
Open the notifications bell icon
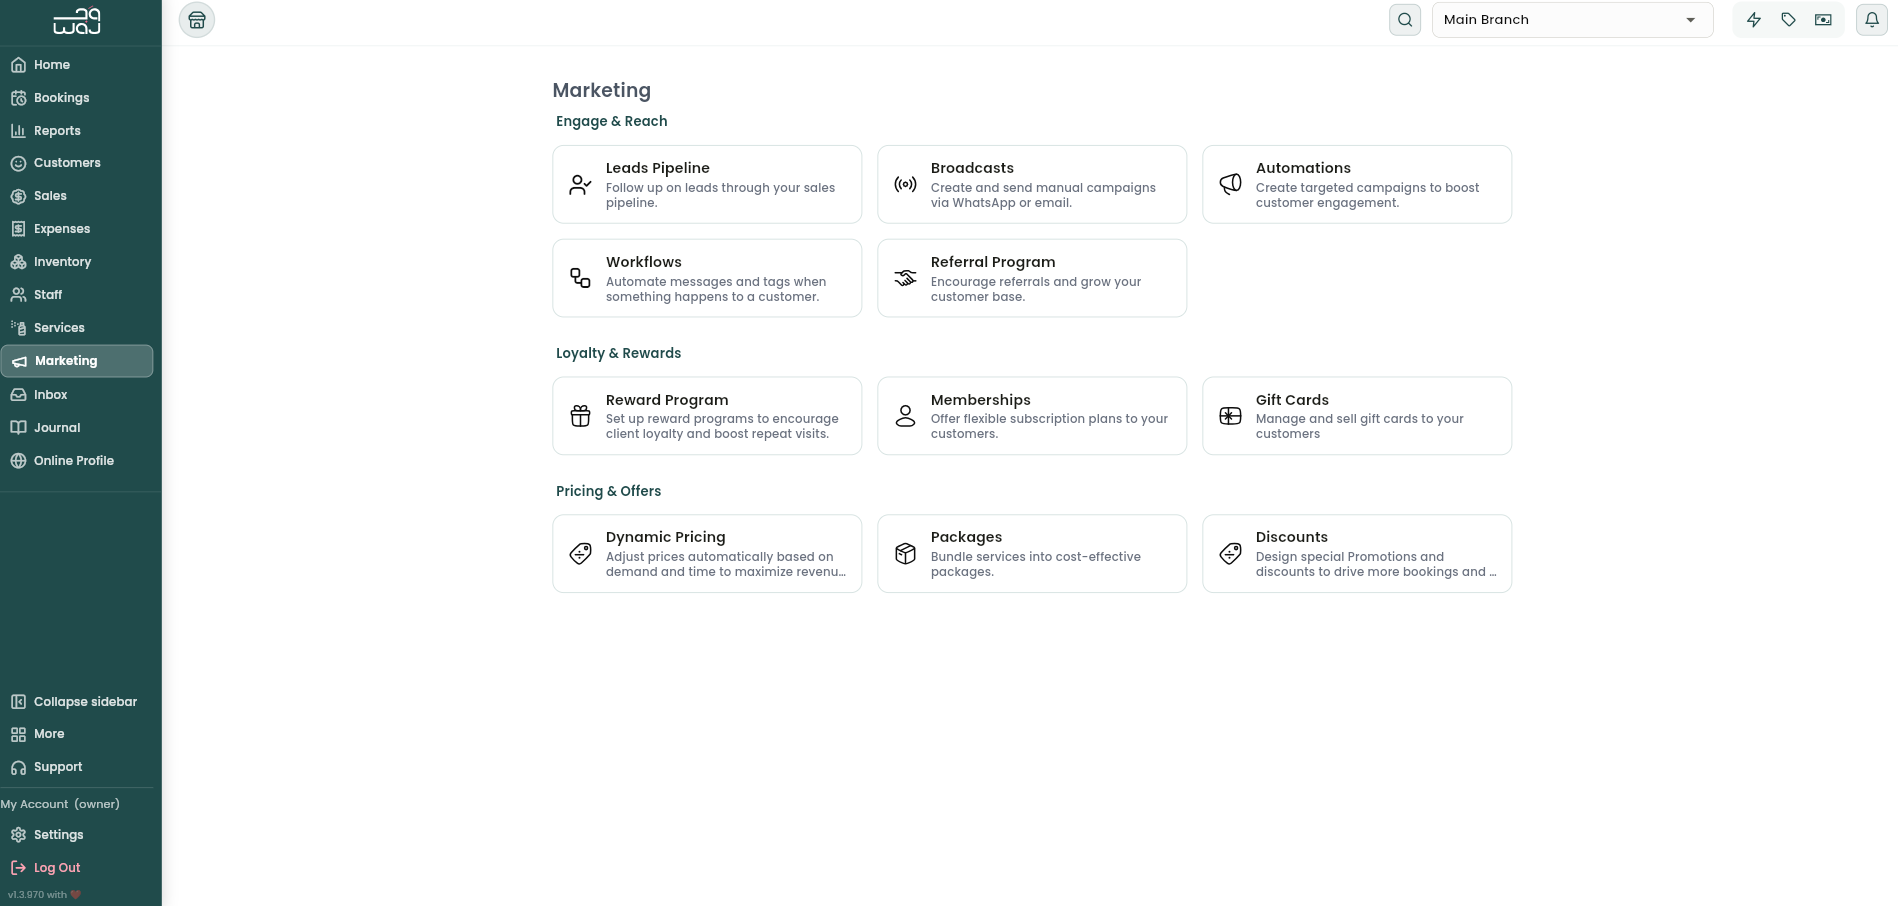1872,20
